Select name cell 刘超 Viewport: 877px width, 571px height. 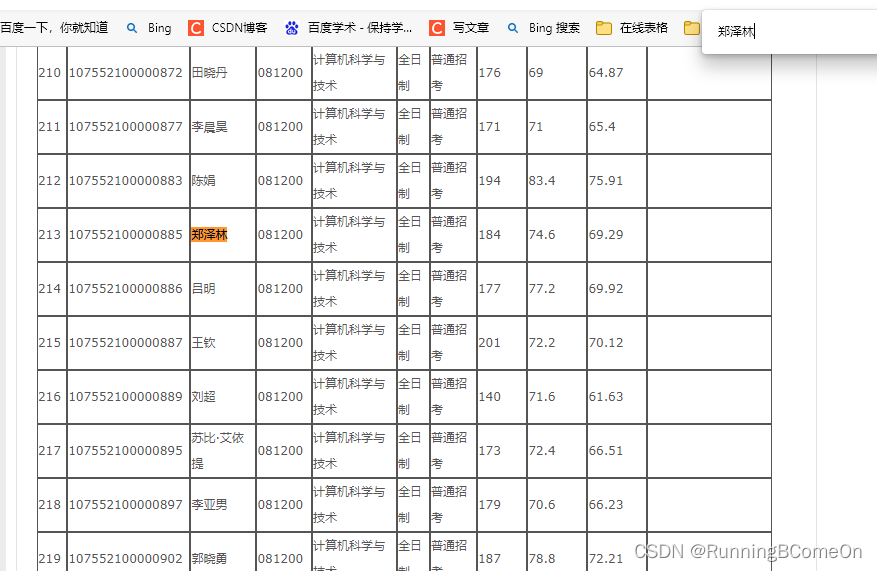[203, 397]
